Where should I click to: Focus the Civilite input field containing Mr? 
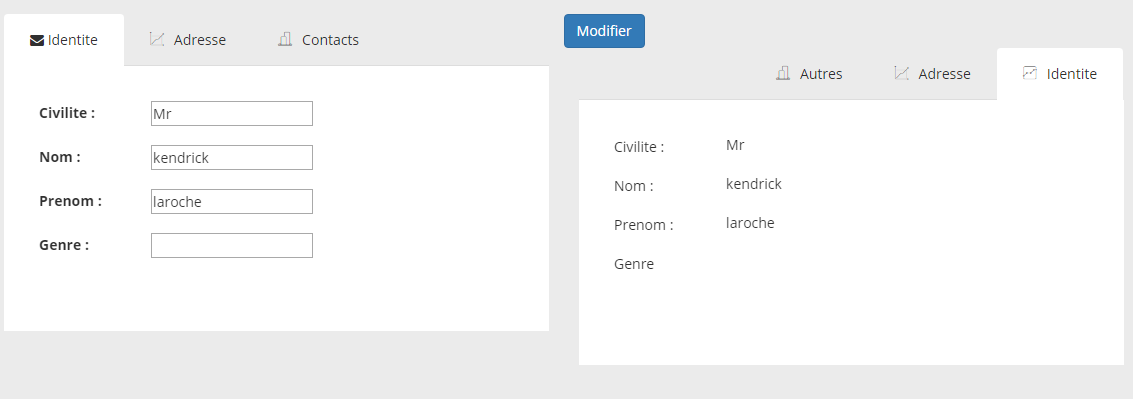pyautogui.click(x=232, y=113)
